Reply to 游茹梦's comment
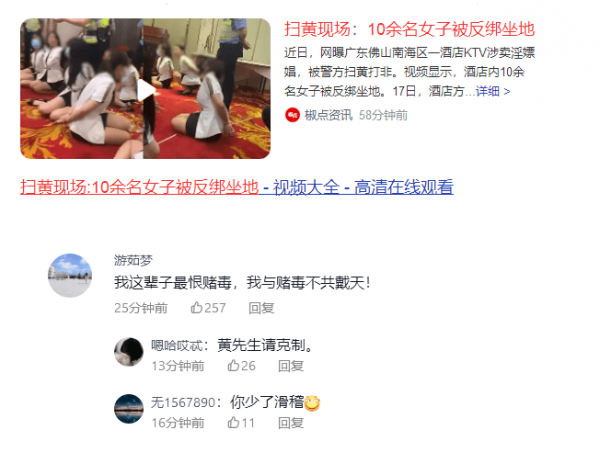The height and width of the screenshot is (464, 600). (261, 308)
